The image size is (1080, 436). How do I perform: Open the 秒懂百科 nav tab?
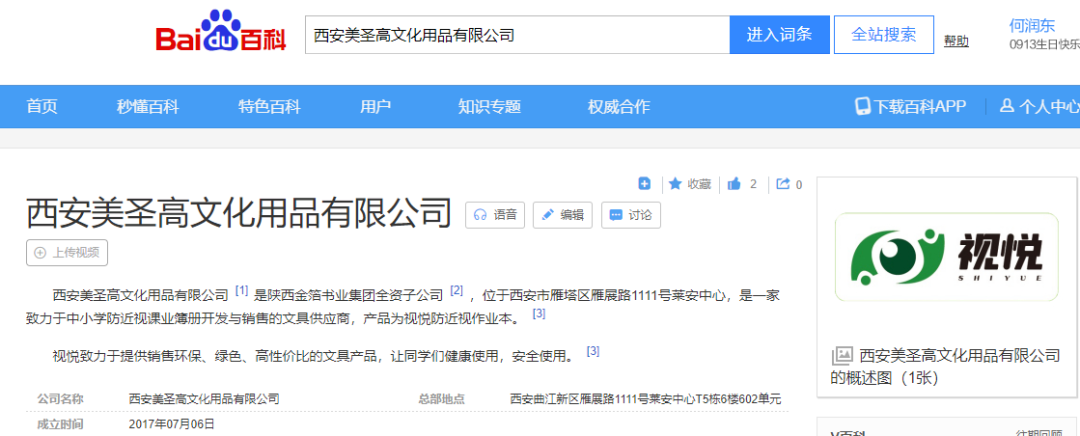click(147, 107)
